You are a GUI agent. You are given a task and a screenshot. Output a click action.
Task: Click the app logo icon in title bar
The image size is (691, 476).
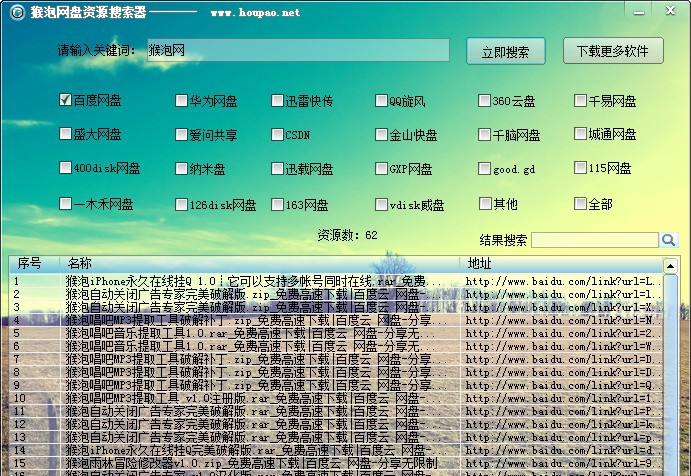[18, 12]
